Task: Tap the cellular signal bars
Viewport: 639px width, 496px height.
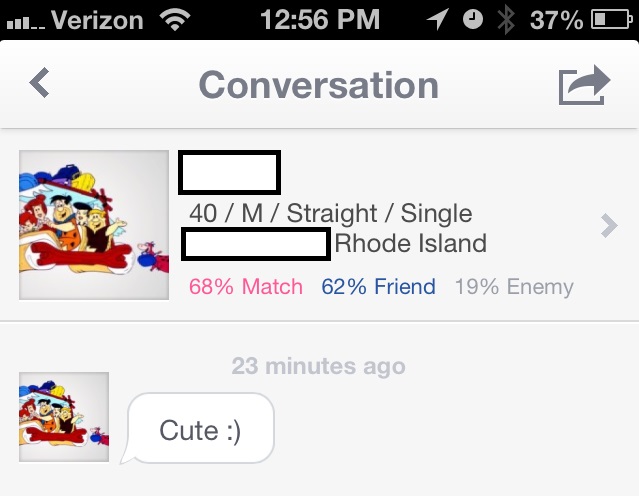Action: coord(22,22)
